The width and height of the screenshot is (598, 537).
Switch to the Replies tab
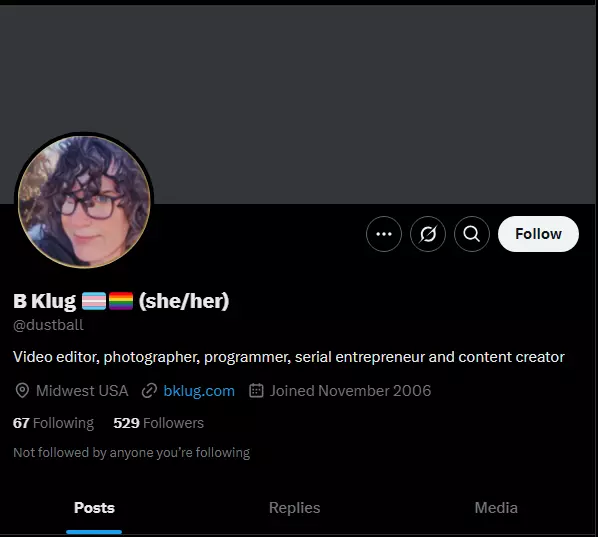(x=294, y=508)
